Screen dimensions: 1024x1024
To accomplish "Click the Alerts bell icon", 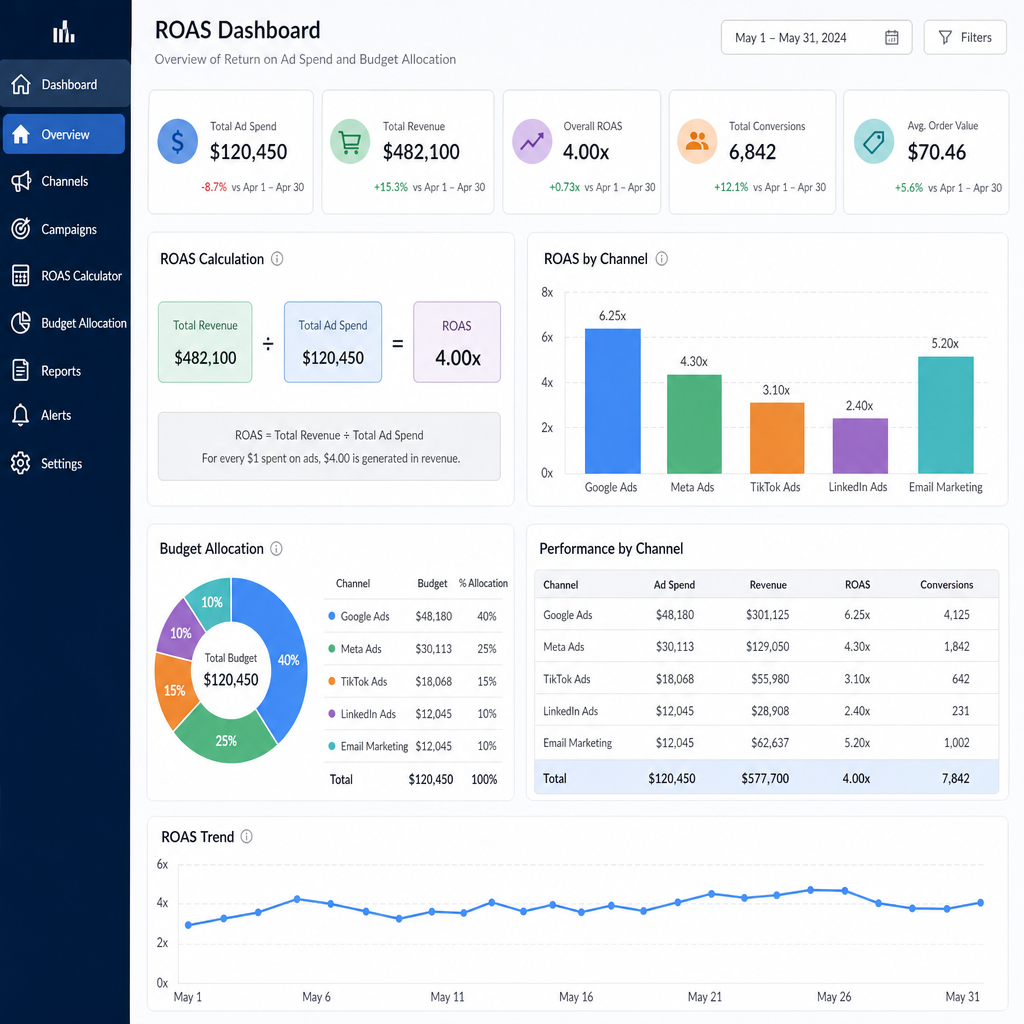I will tap(21, 415).
